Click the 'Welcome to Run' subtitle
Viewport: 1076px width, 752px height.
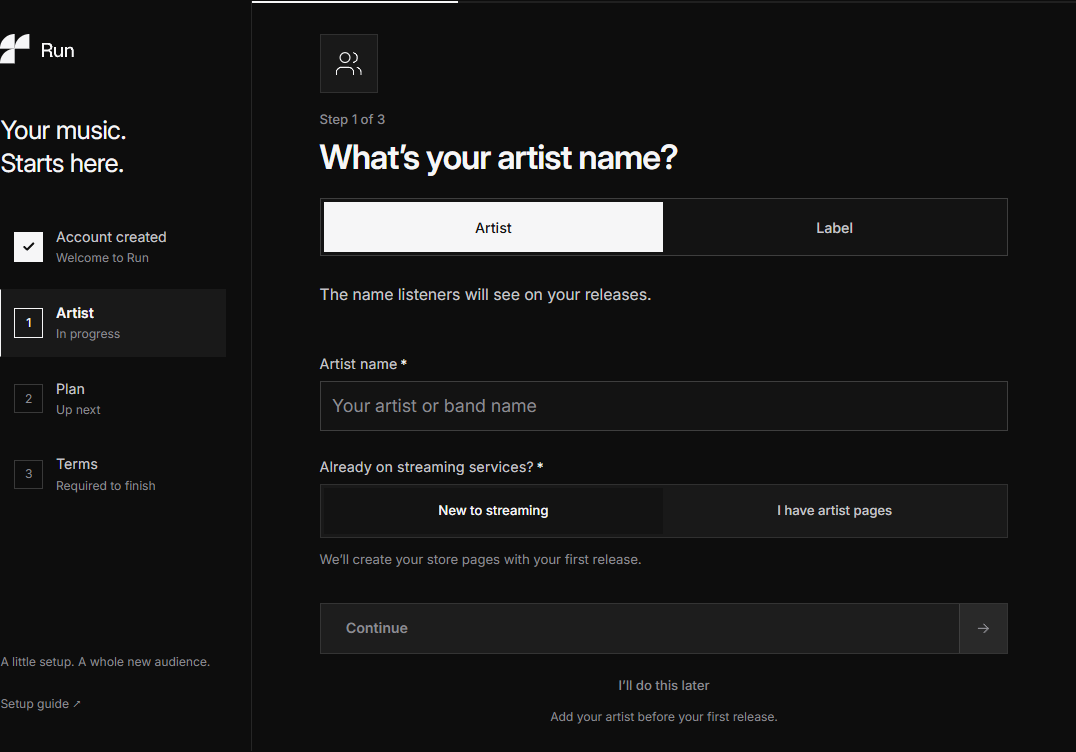[102, 258]
